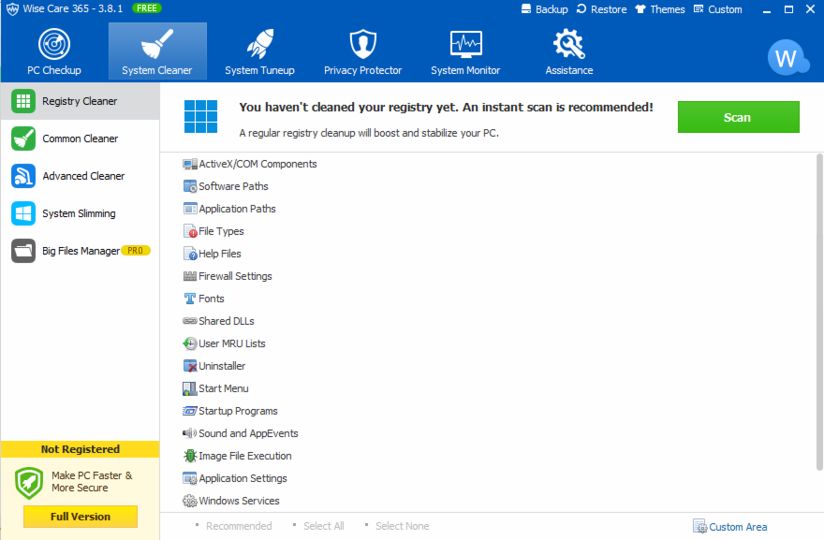Select the Startup Programs label
The image size is (824, 540).
tap(238, 411)
